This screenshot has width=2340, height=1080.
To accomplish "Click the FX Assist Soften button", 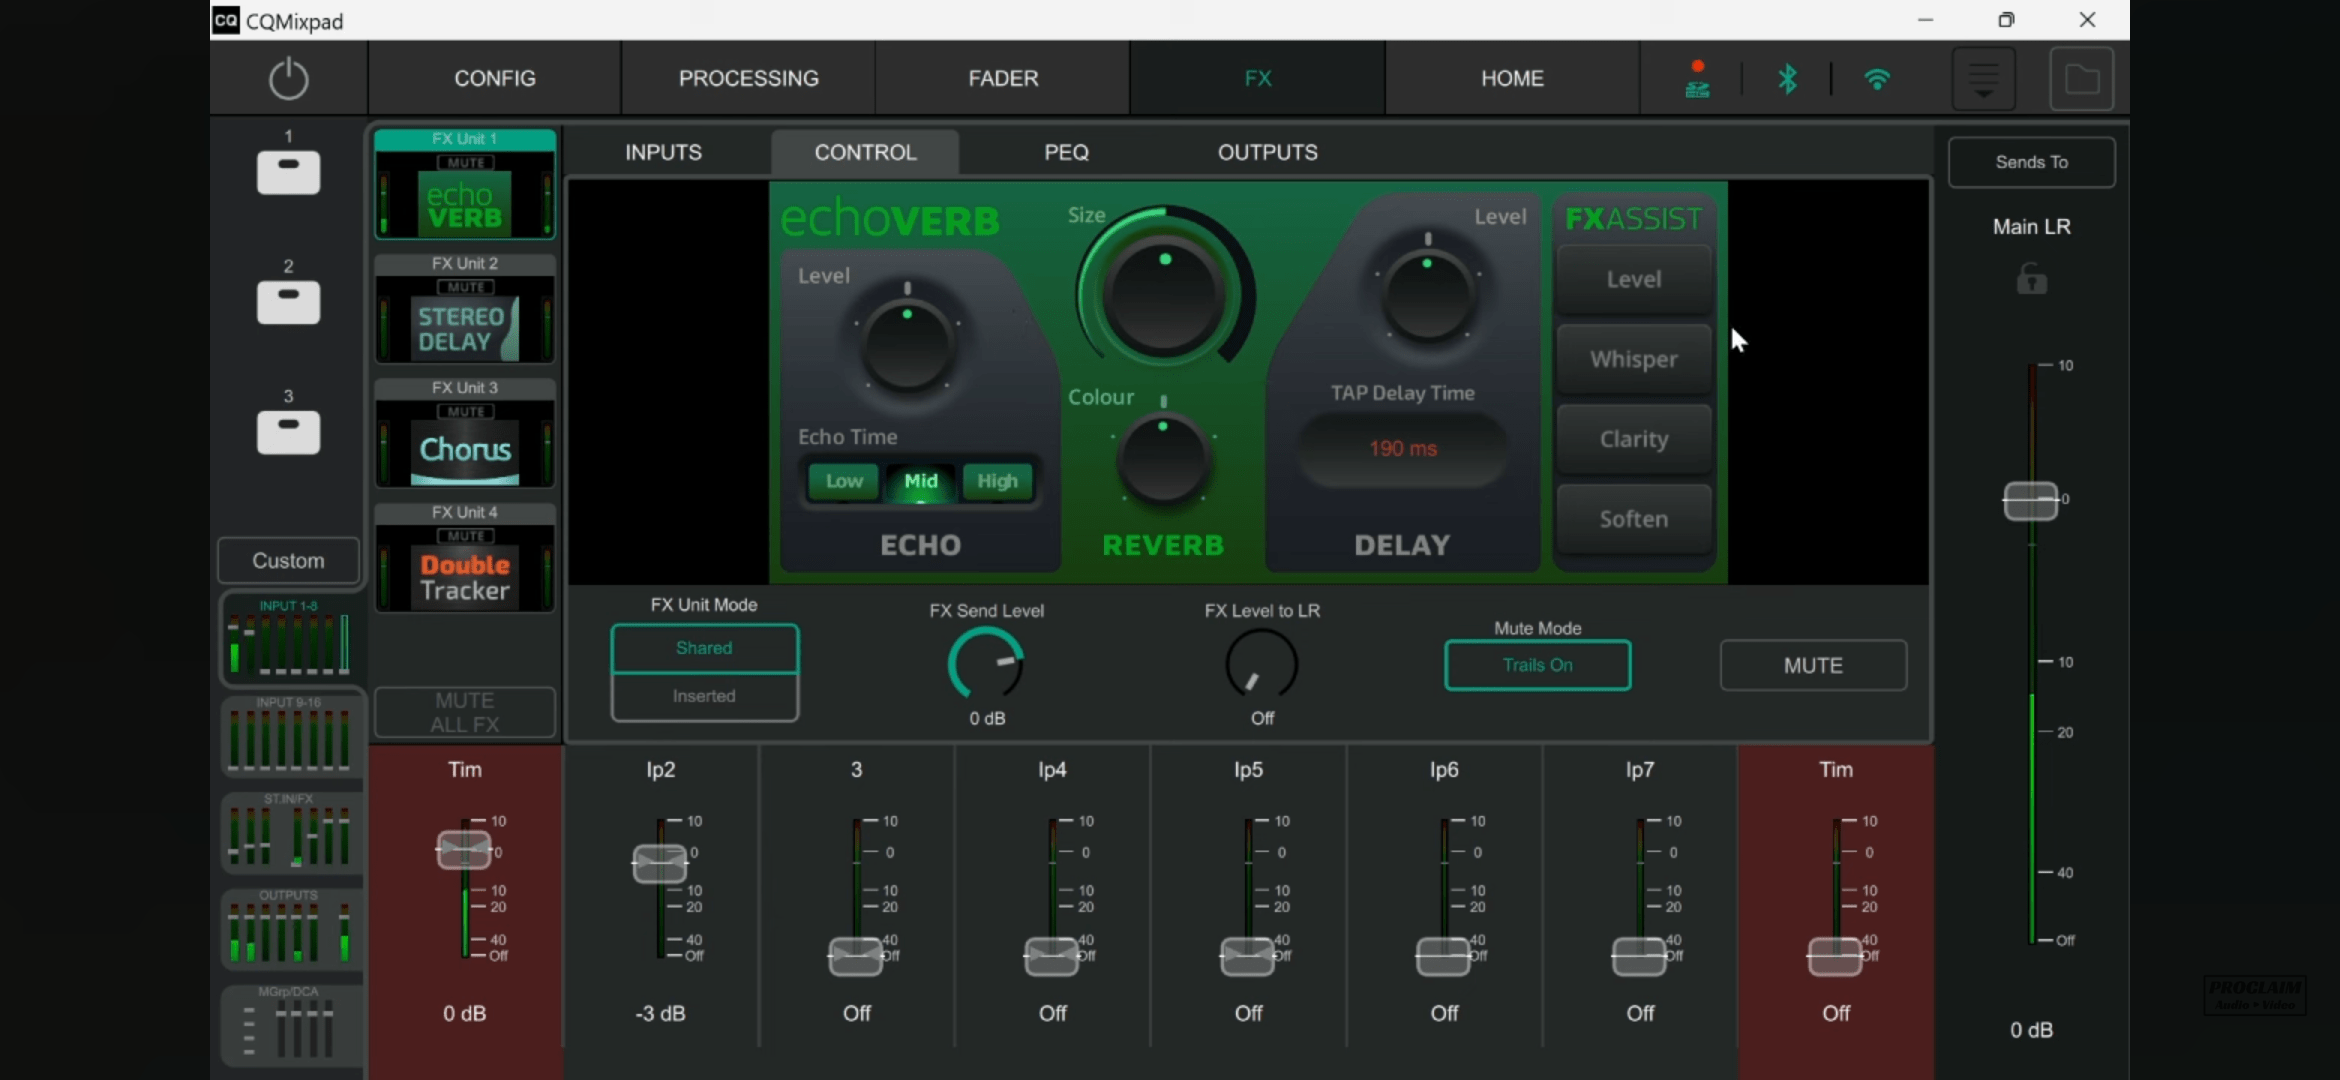I will (x=1634, y=519).
